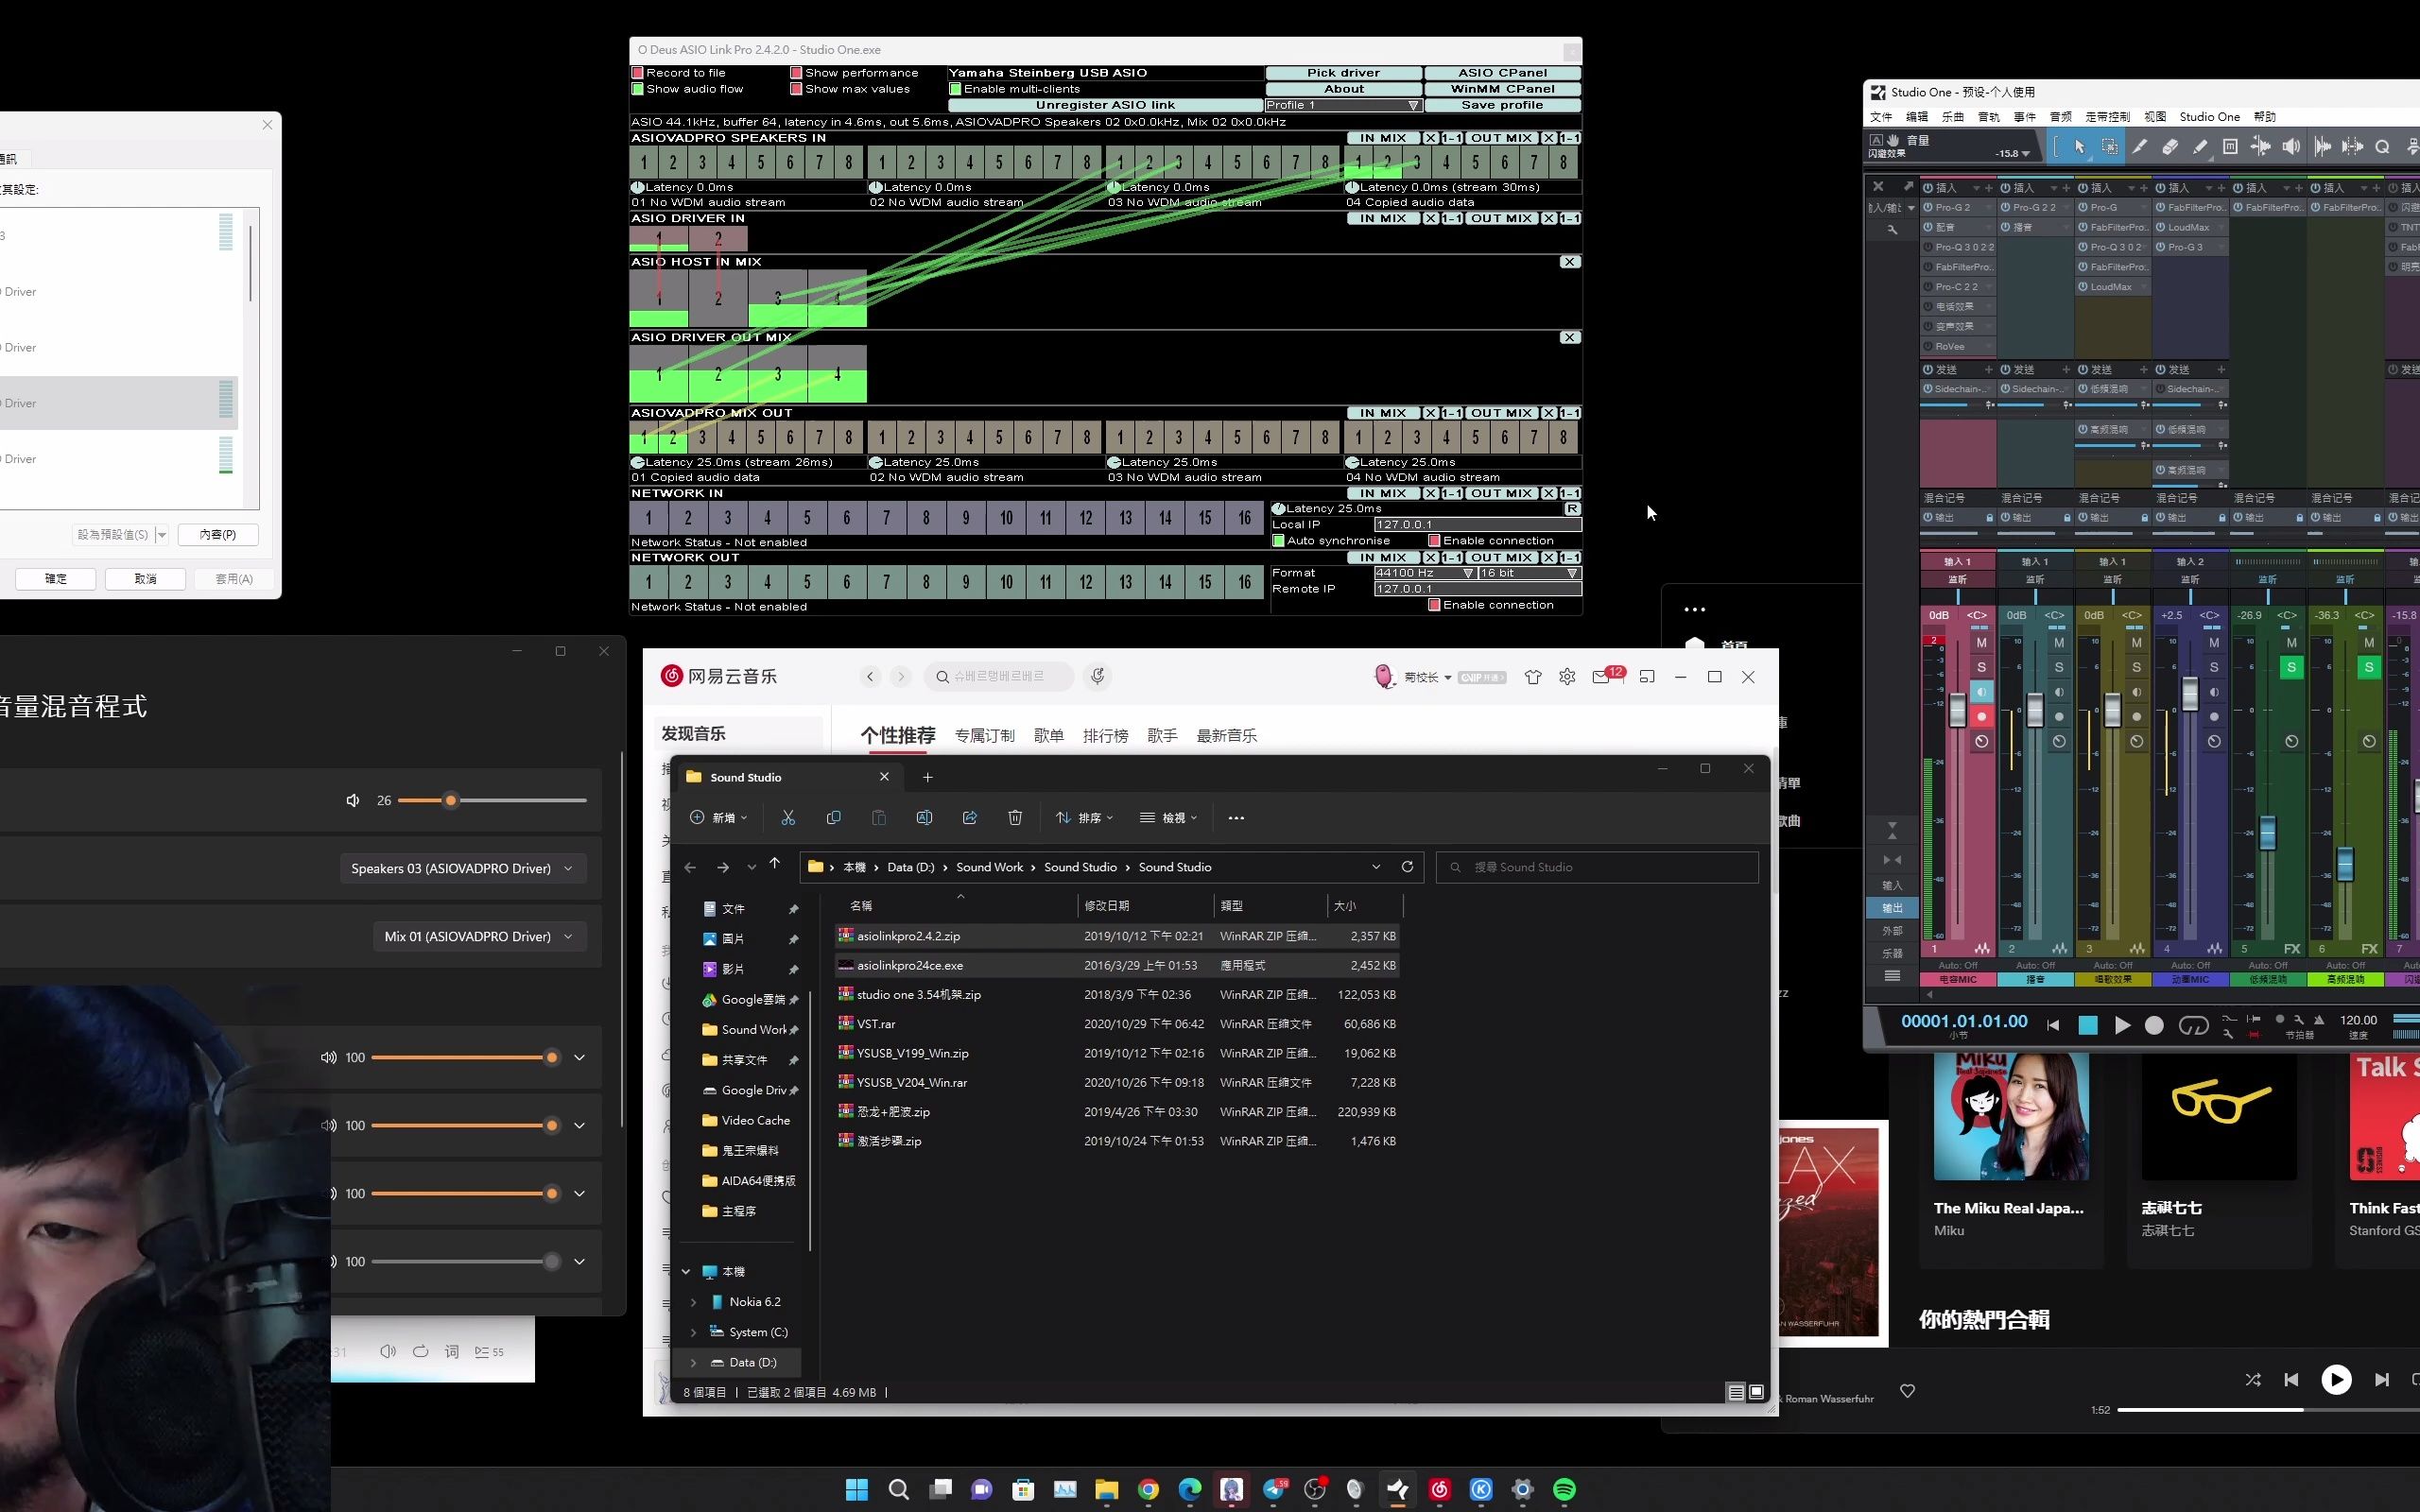Click Save profile button
Viewport: 2420px width, 1512px height.
click(1502, 105)
